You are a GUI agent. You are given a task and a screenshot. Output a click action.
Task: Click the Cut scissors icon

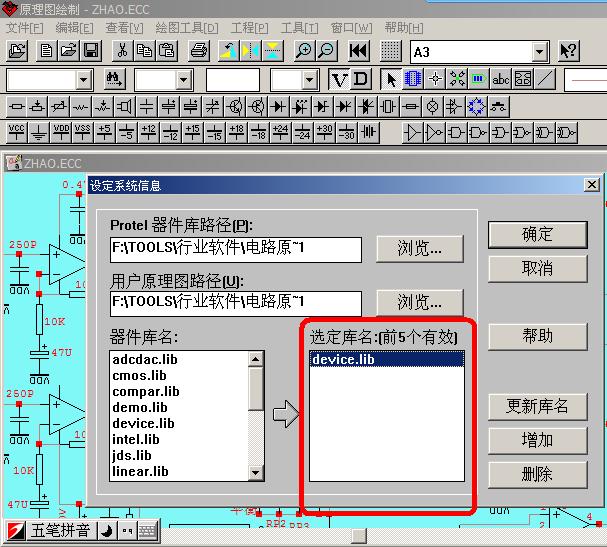tap(122, 51)
